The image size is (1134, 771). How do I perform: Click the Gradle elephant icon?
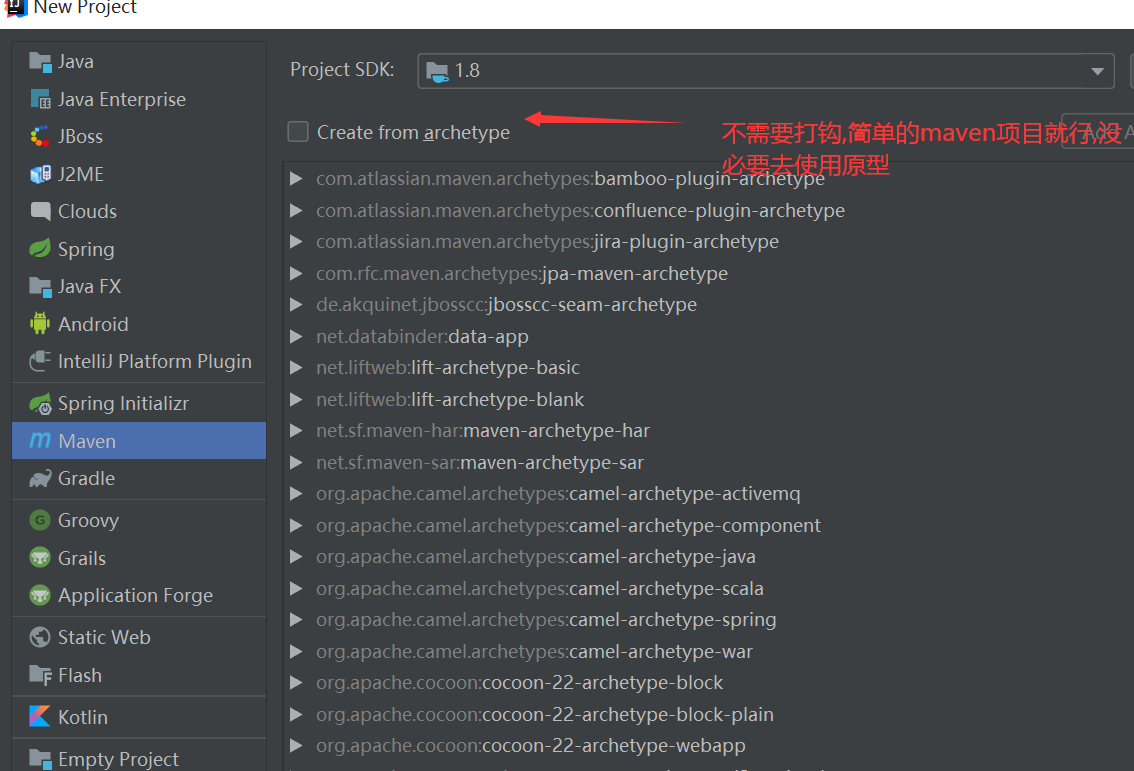coord(40,479)
